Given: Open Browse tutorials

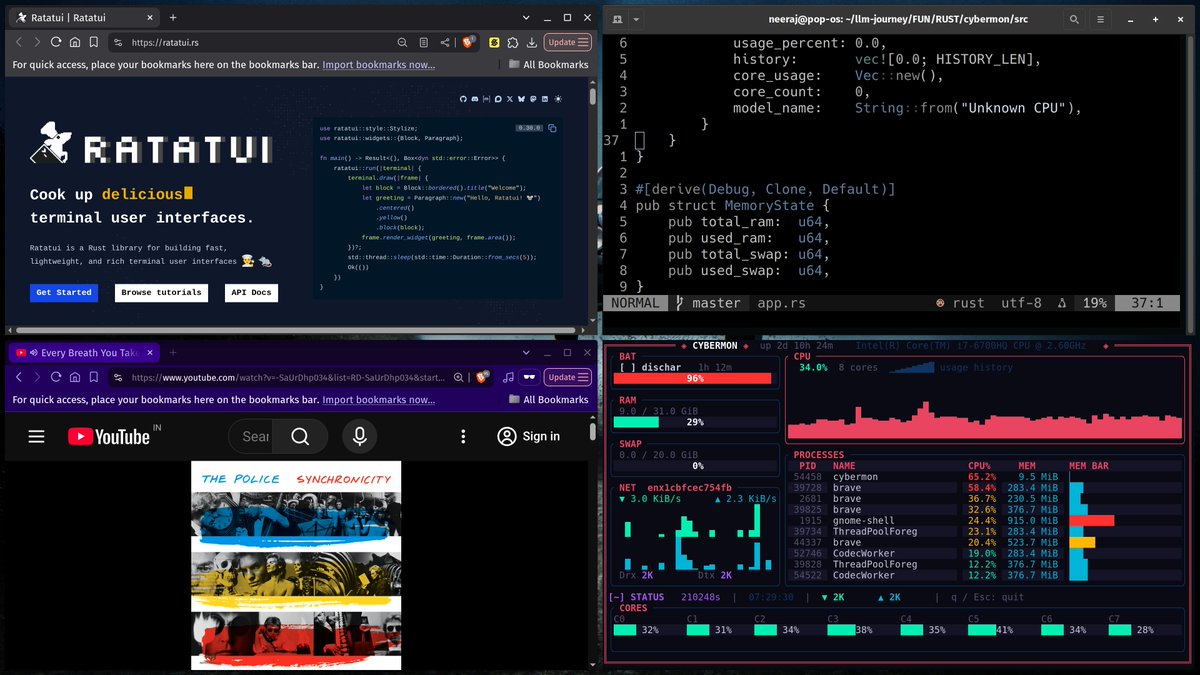Looking at the screenshot, I should point(162,293).
